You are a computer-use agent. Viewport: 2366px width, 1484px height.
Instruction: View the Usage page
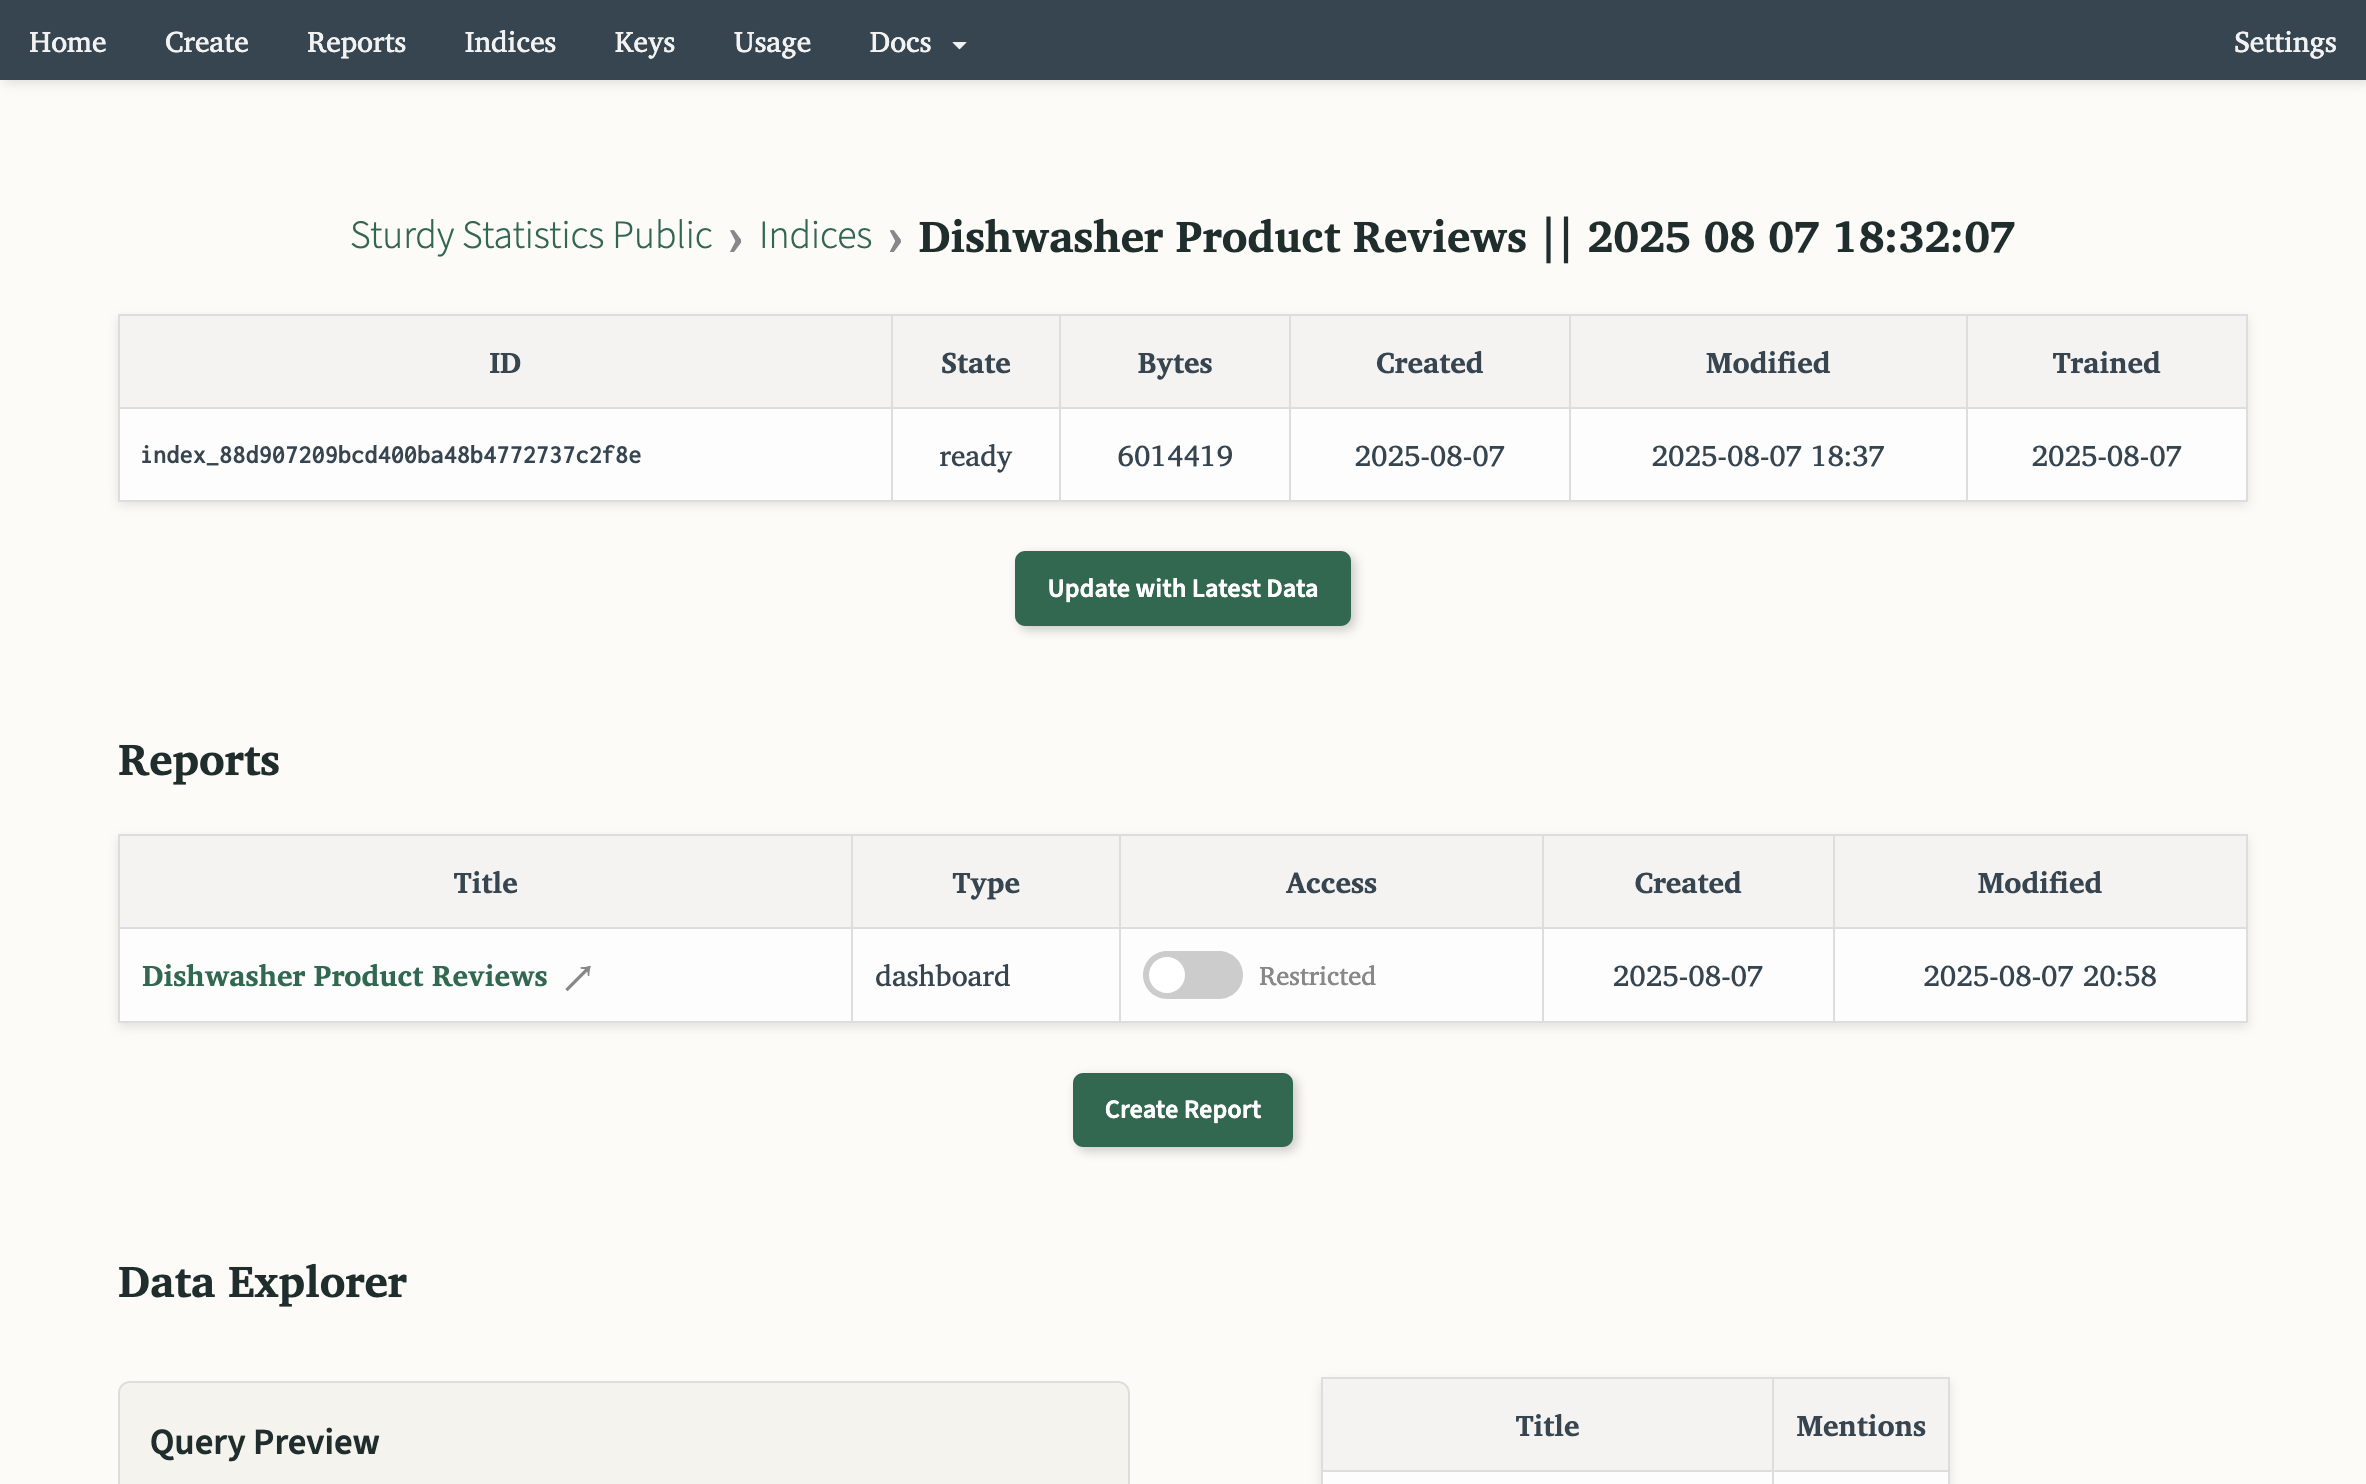[771, 42]
